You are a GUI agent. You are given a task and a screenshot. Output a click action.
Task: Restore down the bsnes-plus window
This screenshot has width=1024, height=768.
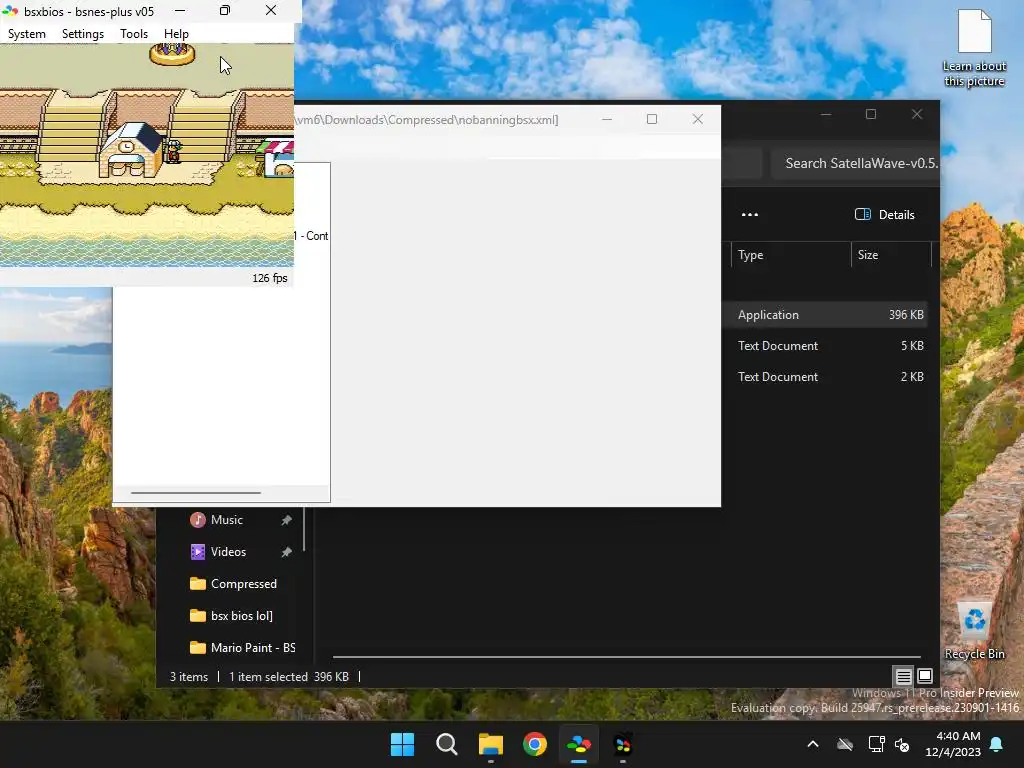click(x=225, y=10)
